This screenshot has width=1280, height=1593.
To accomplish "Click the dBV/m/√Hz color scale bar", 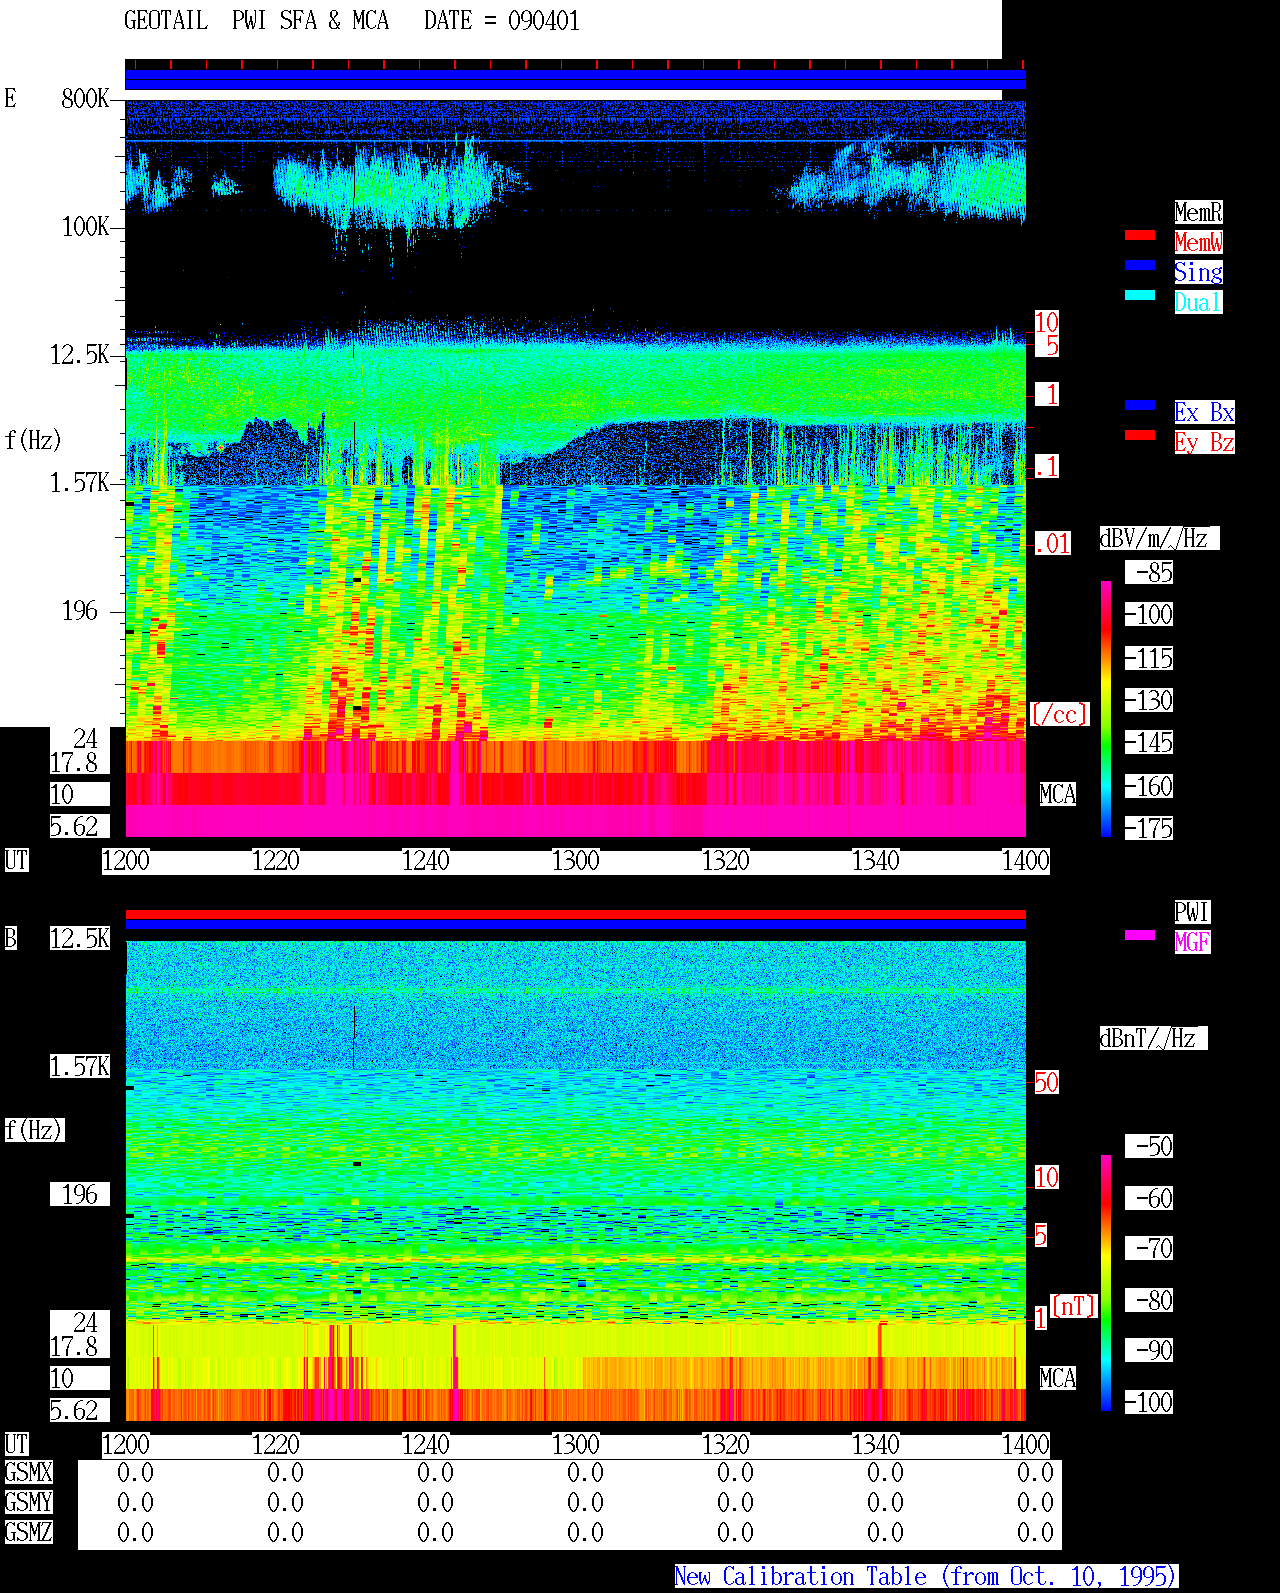I will 1106,708.
